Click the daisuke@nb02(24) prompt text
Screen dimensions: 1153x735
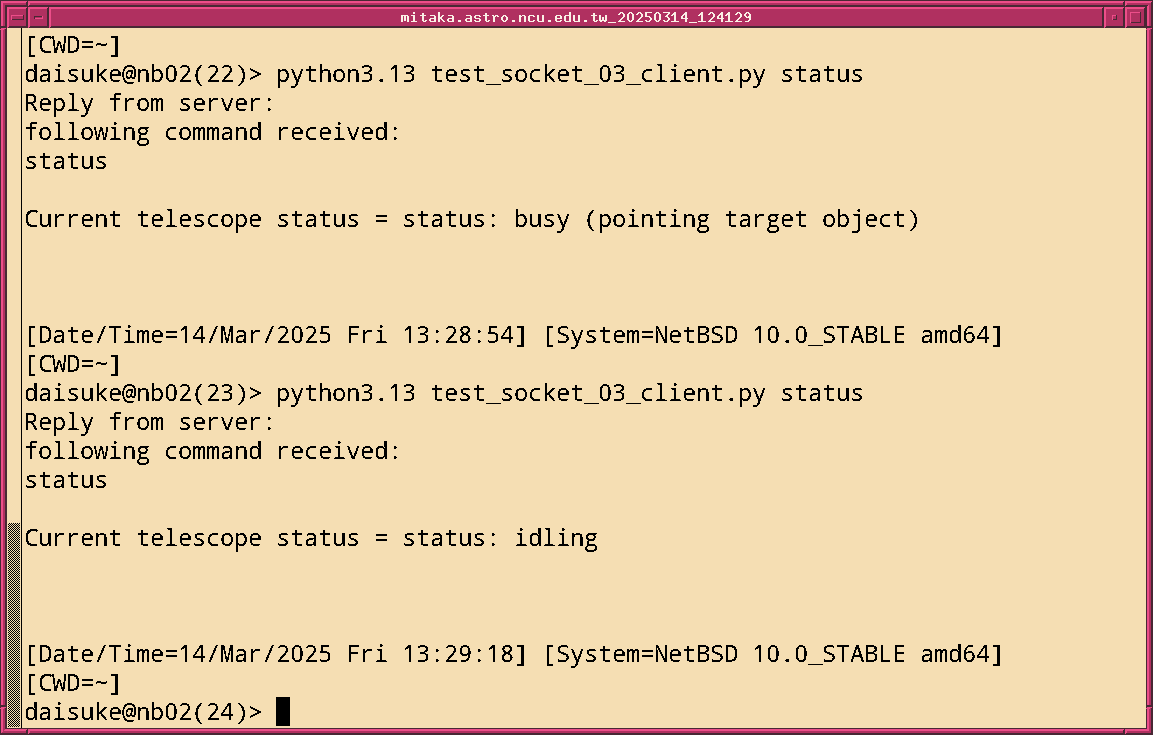tap(144, 712)
